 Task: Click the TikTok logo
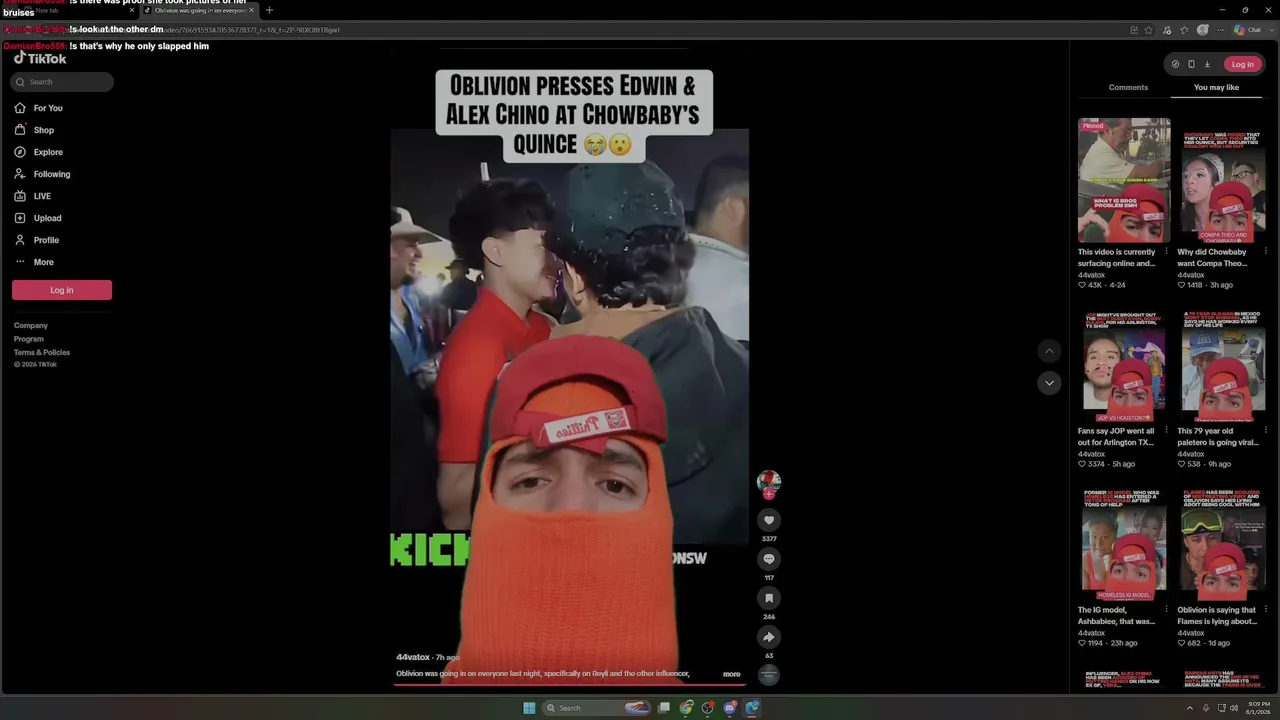coord(40,58)
